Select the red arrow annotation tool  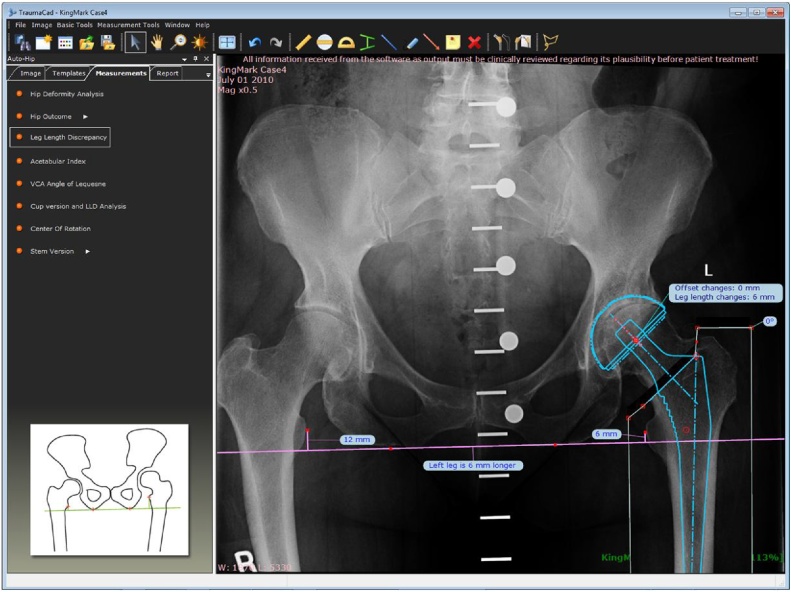pos(431,43)
